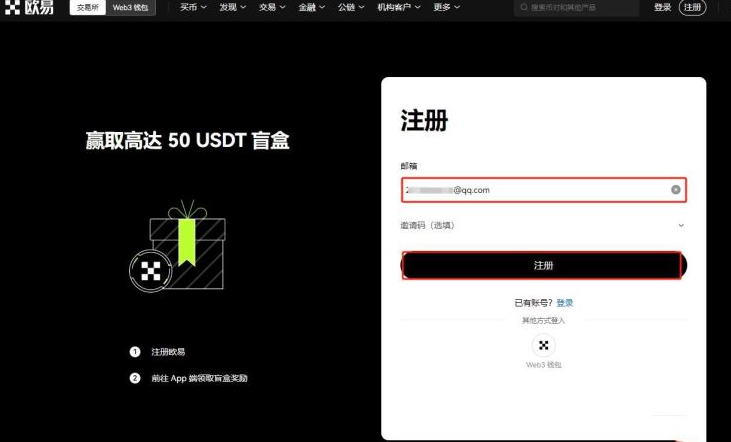The height and width of the screenshot is (442, 731).
Task: Expand the 邀请码 (选填) section
Action: 543,225
